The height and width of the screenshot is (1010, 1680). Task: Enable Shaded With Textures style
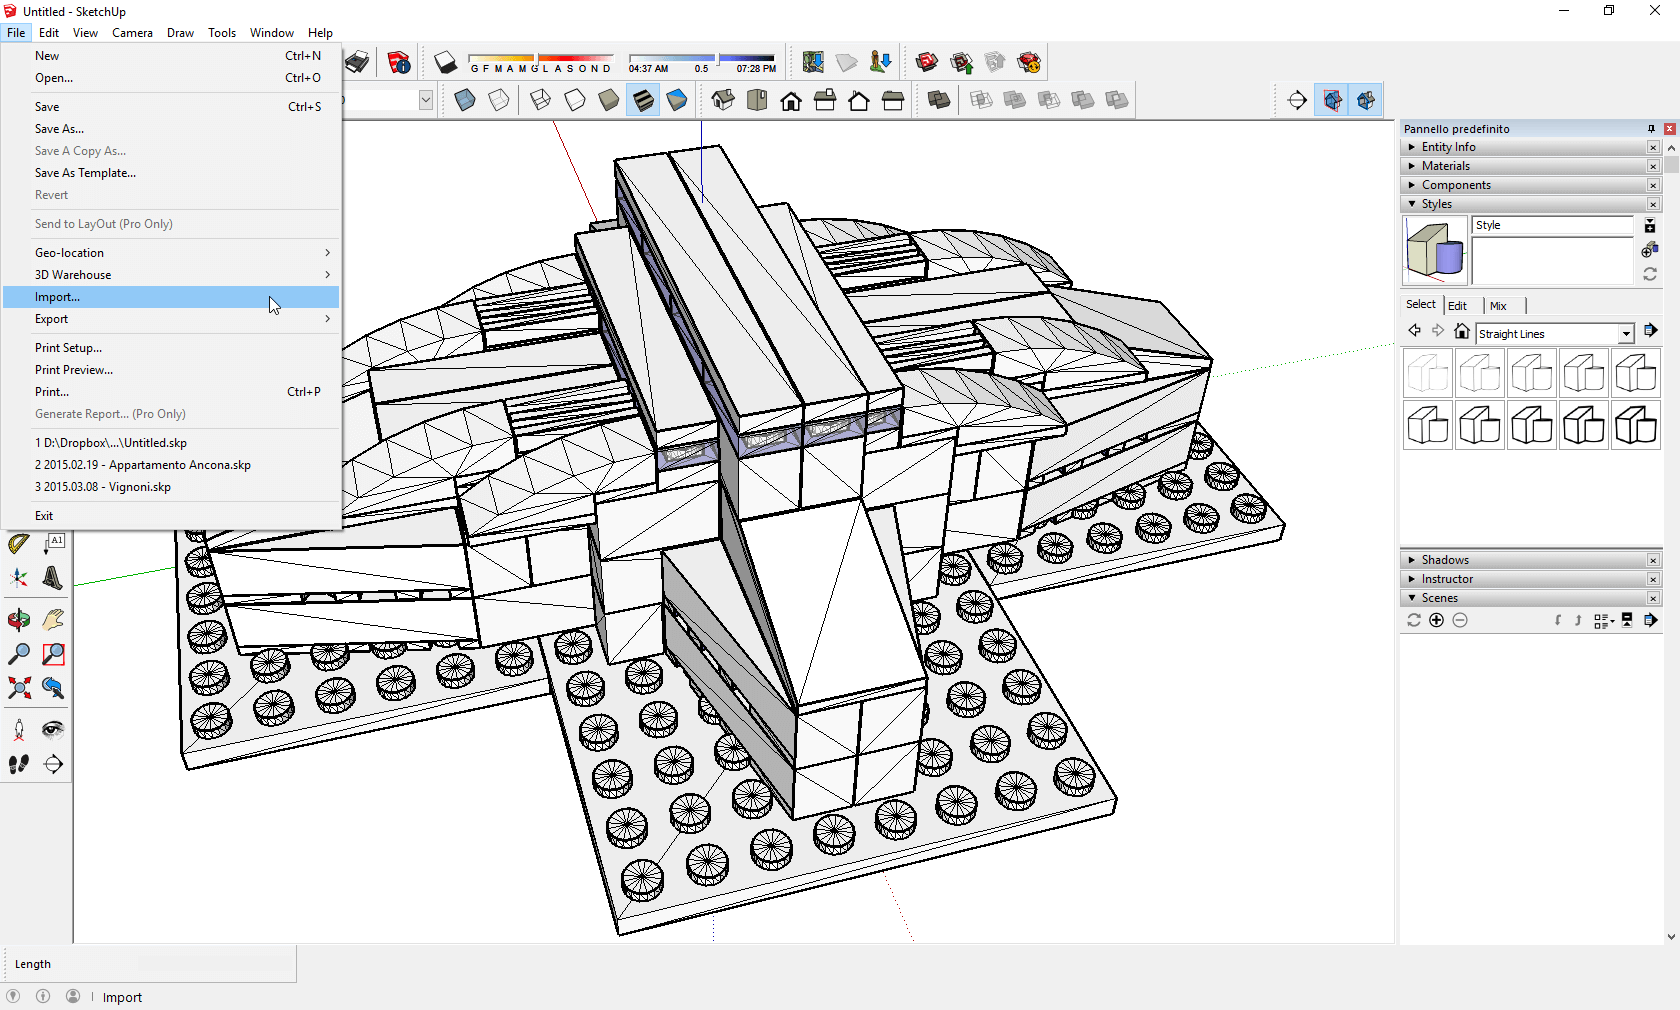643,100
